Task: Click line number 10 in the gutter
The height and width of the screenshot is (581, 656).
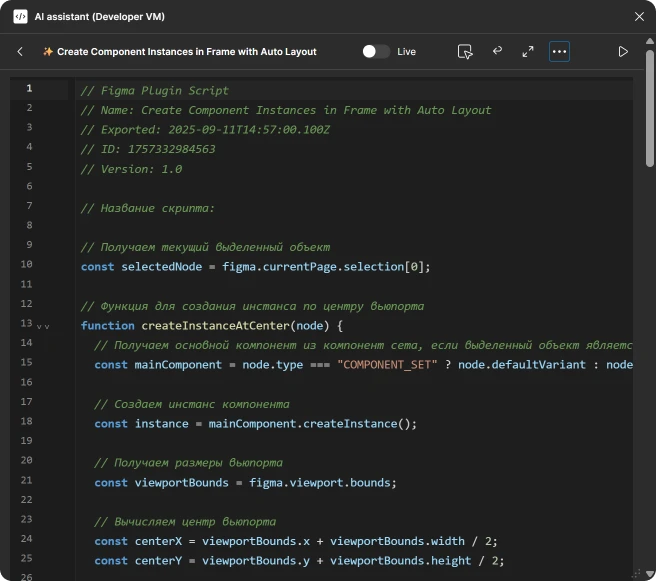Action: point(26,264)
